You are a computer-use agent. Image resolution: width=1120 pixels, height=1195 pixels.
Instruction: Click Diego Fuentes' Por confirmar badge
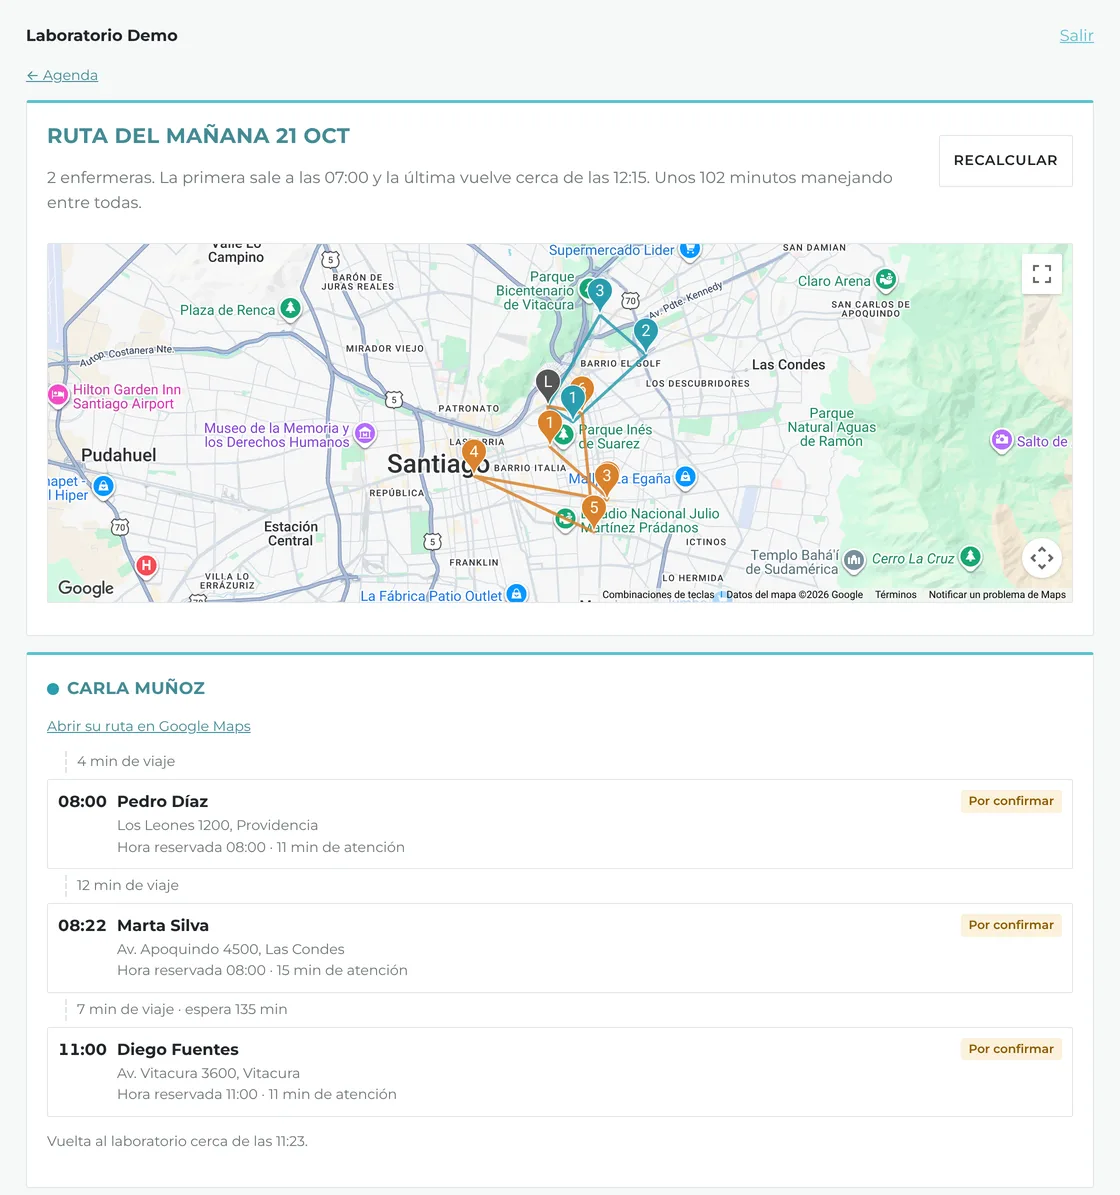point(1010,1049)
